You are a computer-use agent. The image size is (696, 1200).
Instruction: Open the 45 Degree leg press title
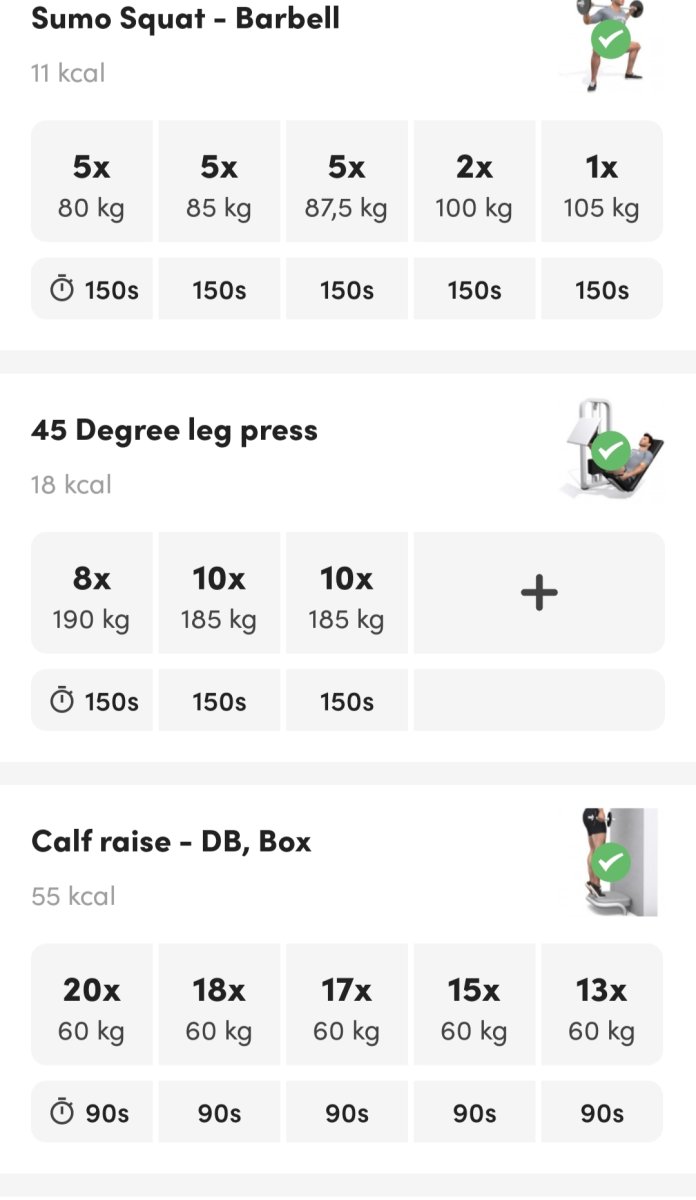175,431
